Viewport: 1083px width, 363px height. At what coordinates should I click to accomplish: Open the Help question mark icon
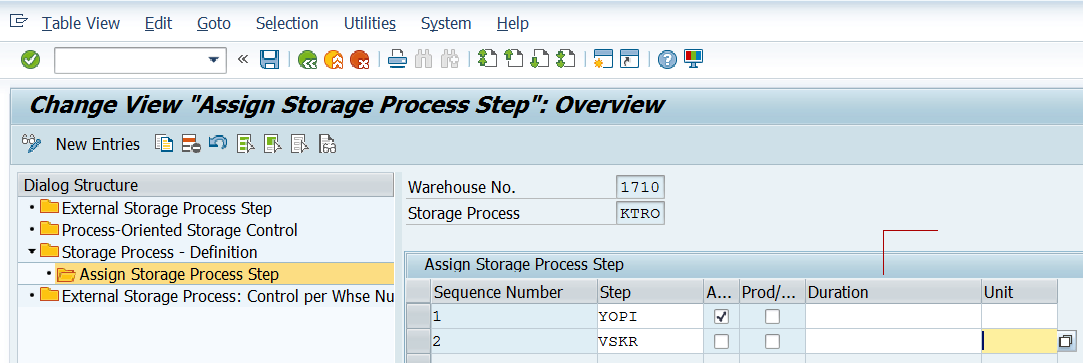click(667, 59)
